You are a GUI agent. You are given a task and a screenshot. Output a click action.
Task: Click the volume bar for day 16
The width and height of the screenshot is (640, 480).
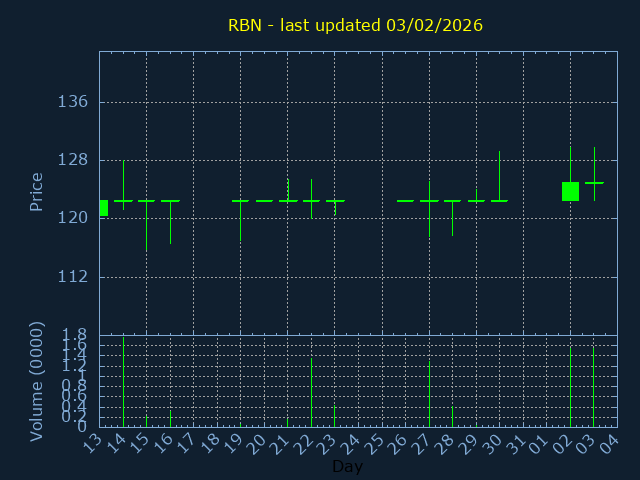tap(170, 418)
